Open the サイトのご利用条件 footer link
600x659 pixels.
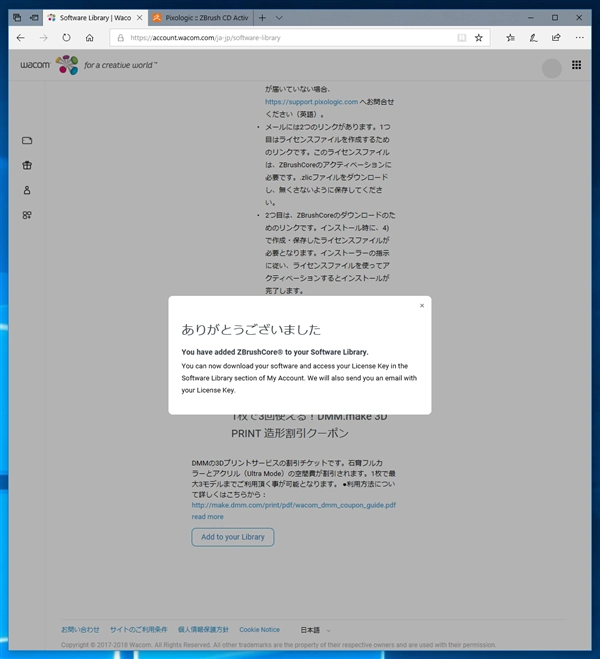139,630
